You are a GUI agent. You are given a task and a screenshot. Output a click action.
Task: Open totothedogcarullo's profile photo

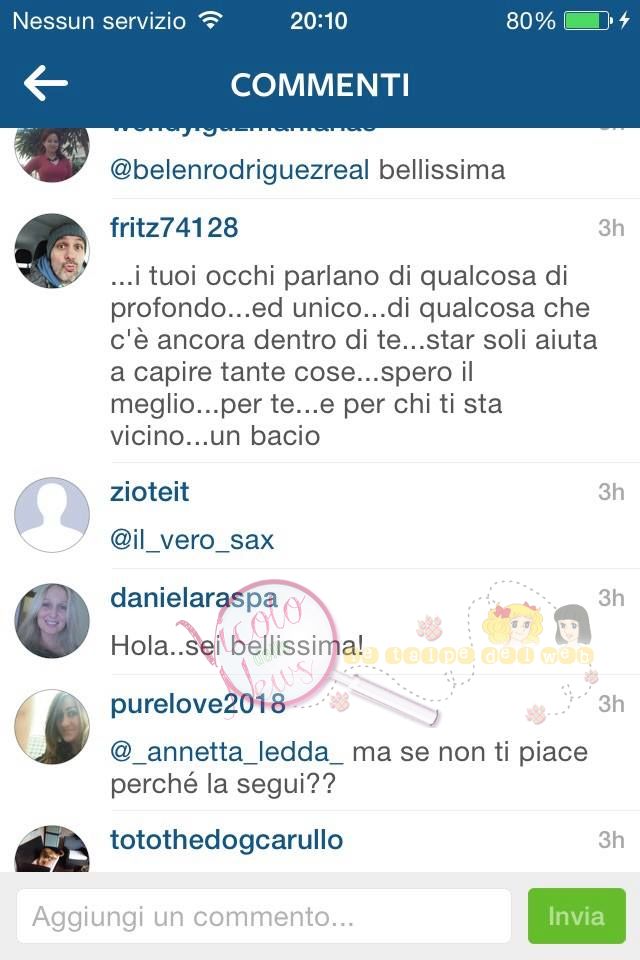pos(52,849)
